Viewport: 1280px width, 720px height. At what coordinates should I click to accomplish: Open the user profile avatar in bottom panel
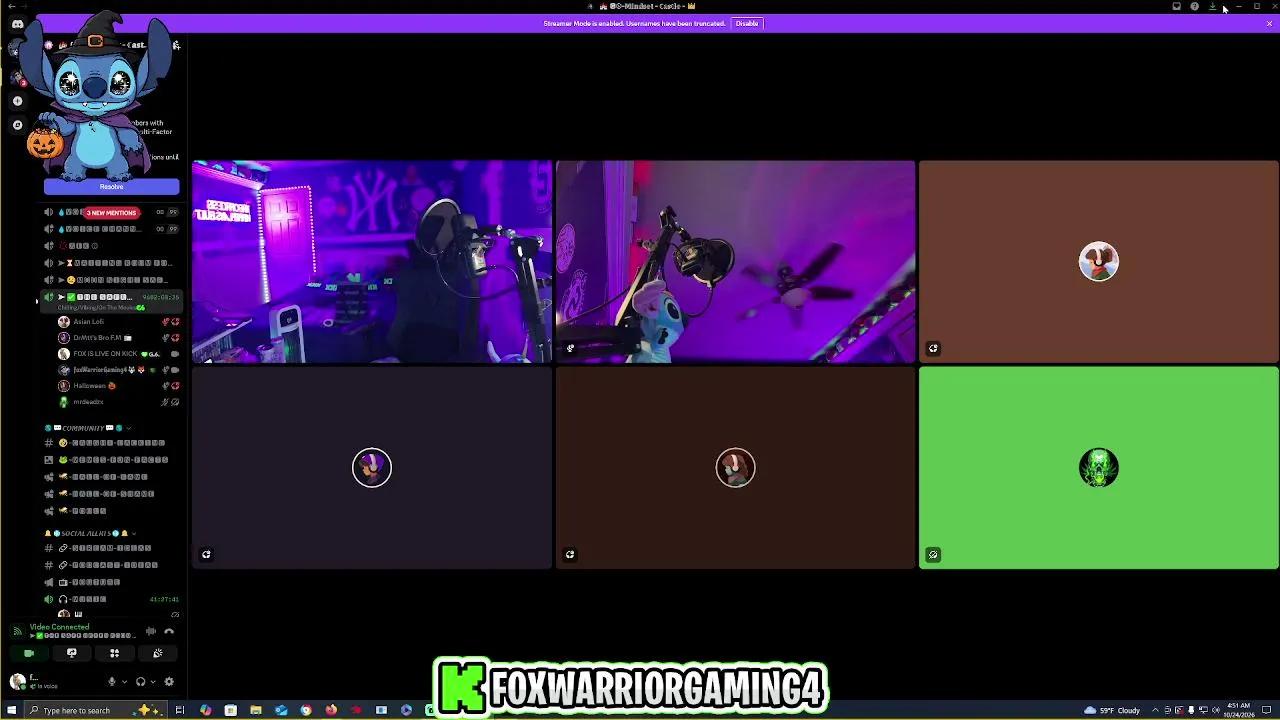pos(17,681)
